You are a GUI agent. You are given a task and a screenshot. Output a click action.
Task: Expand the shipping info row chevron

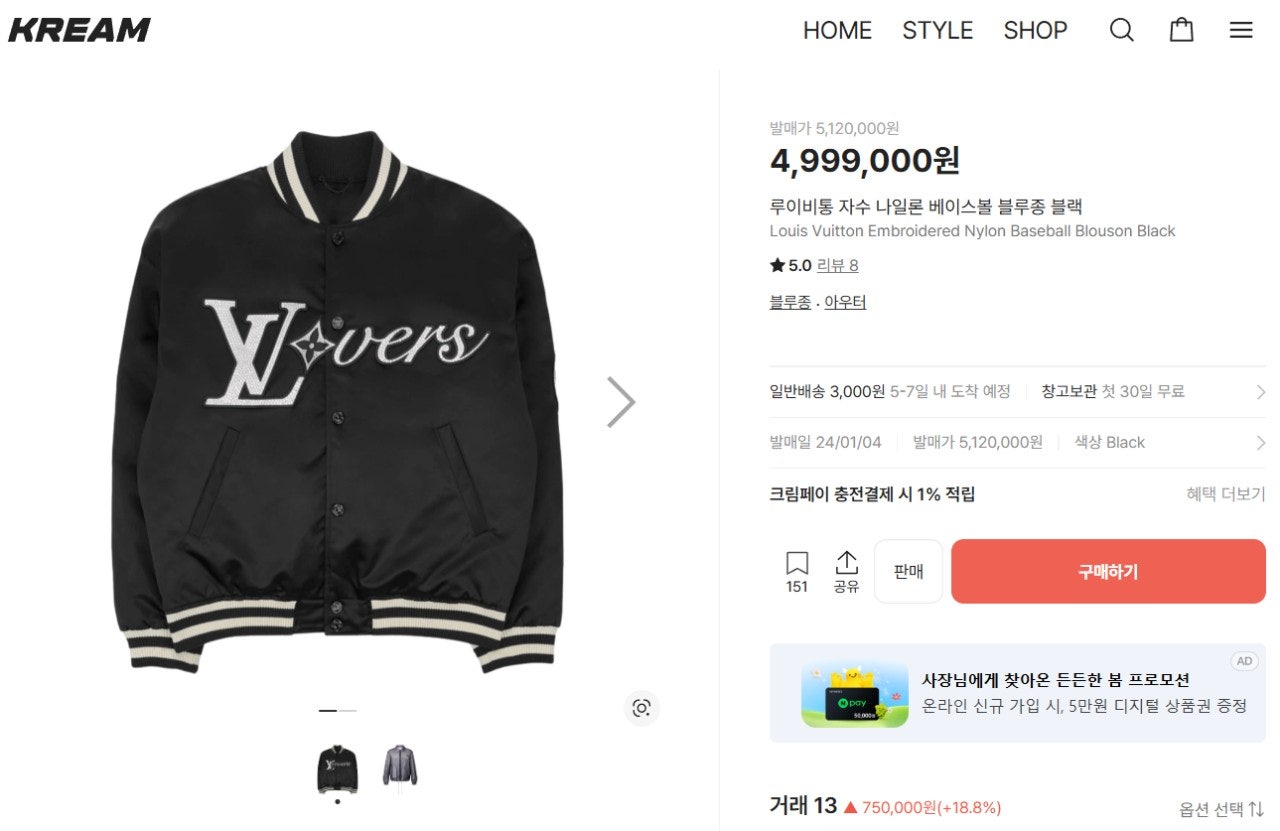coord(1260,392)
